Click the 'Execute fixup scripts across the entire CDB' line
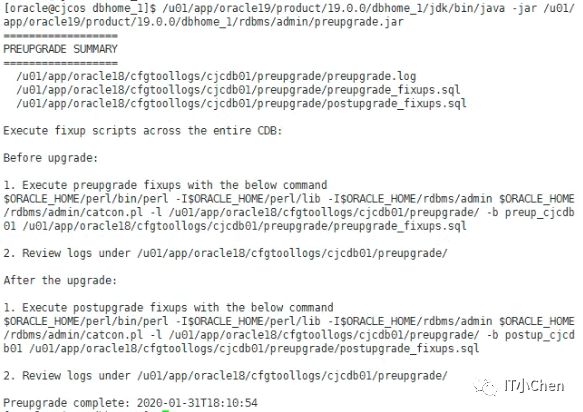This screenshot has width=583, height=412. (x=143, y=131)
